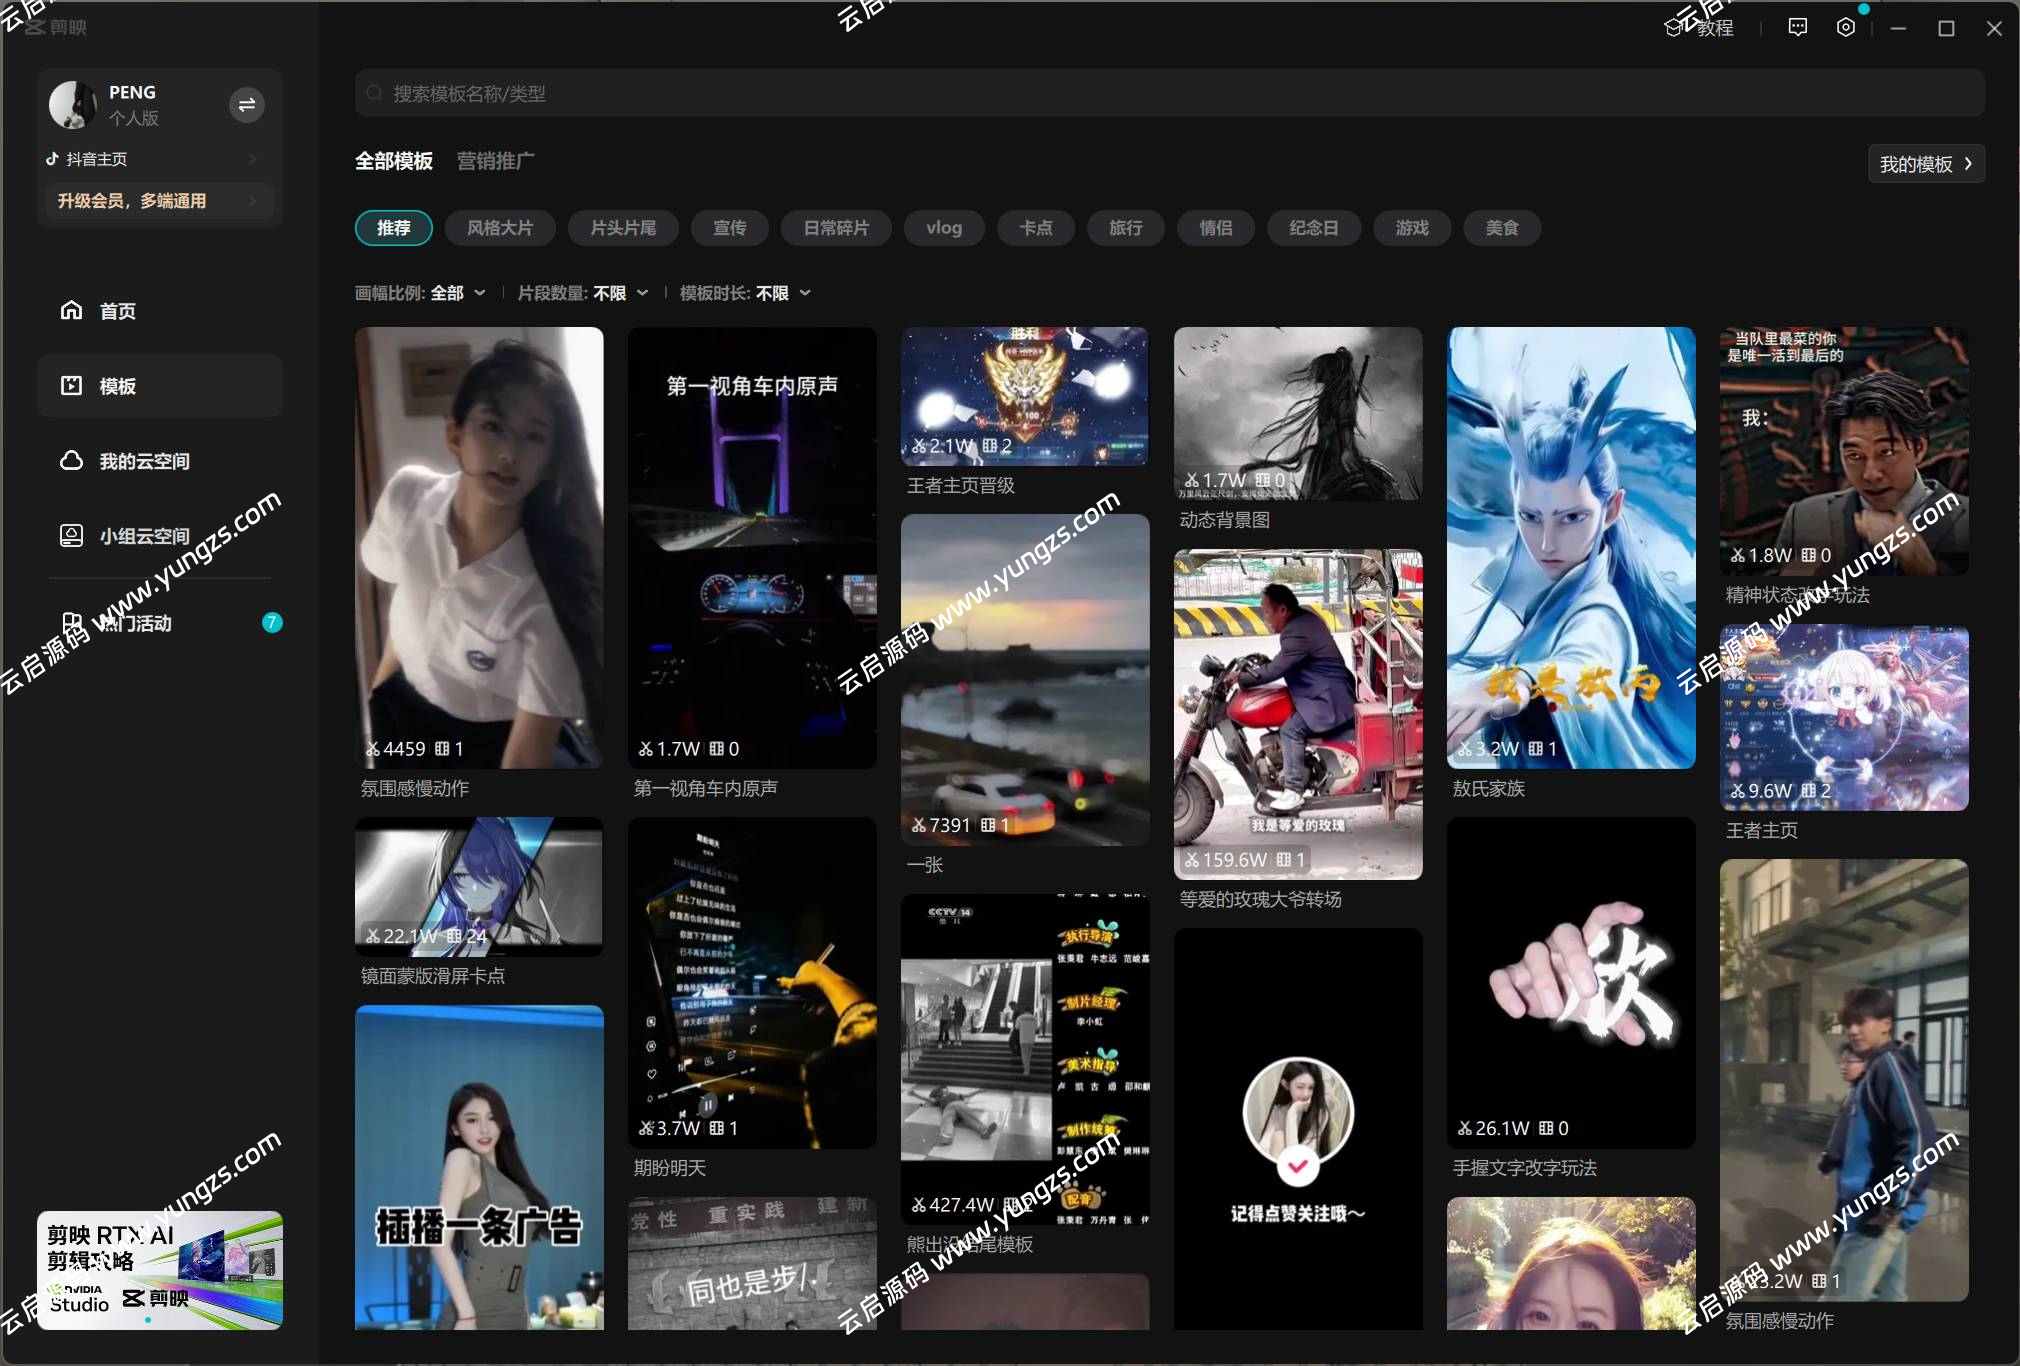The height and width of the screenshot is (1366, 2020).
Task: Select the 模板 template sidebar icon
Action: [71, 385]
